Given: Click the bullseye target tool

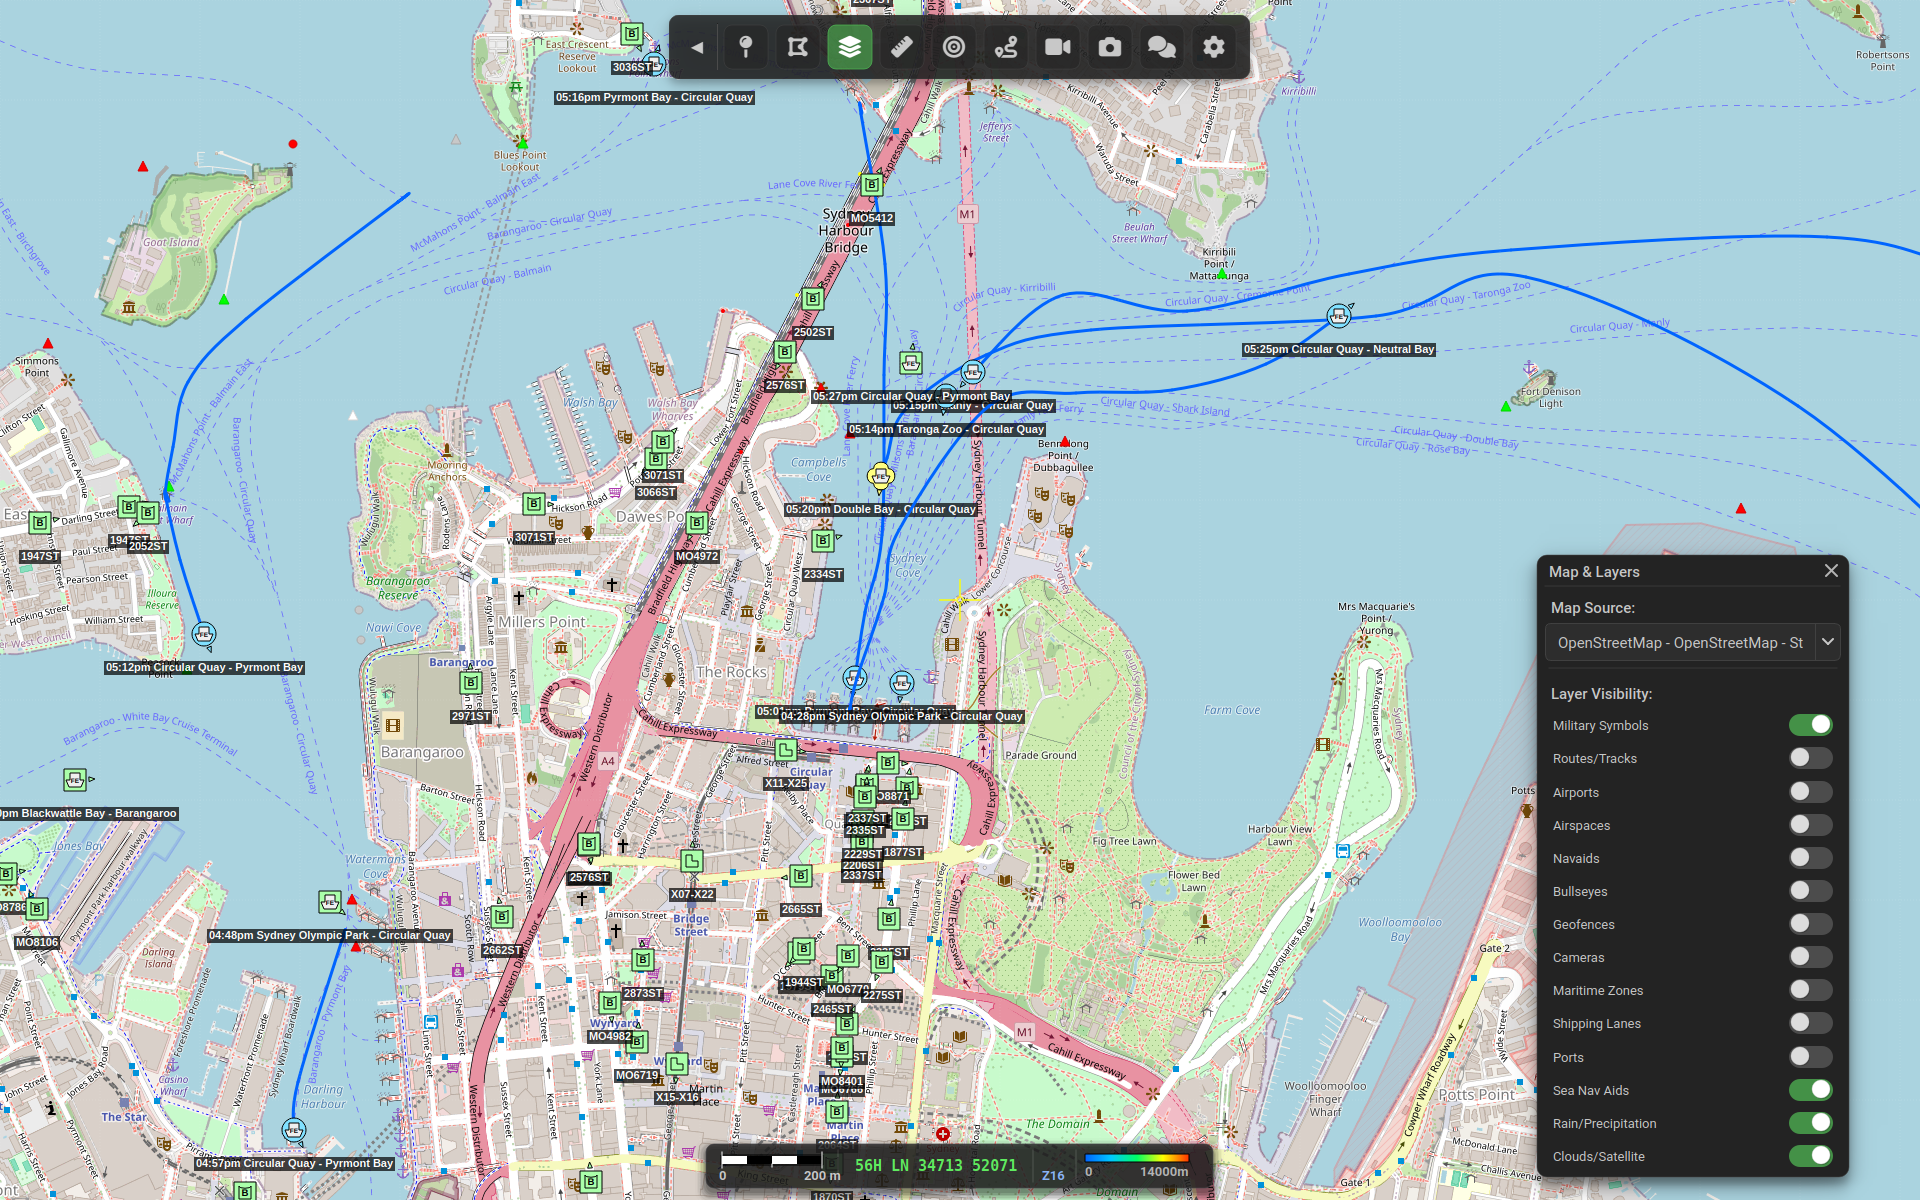Looking at the screenshot, I should [953, 47].
